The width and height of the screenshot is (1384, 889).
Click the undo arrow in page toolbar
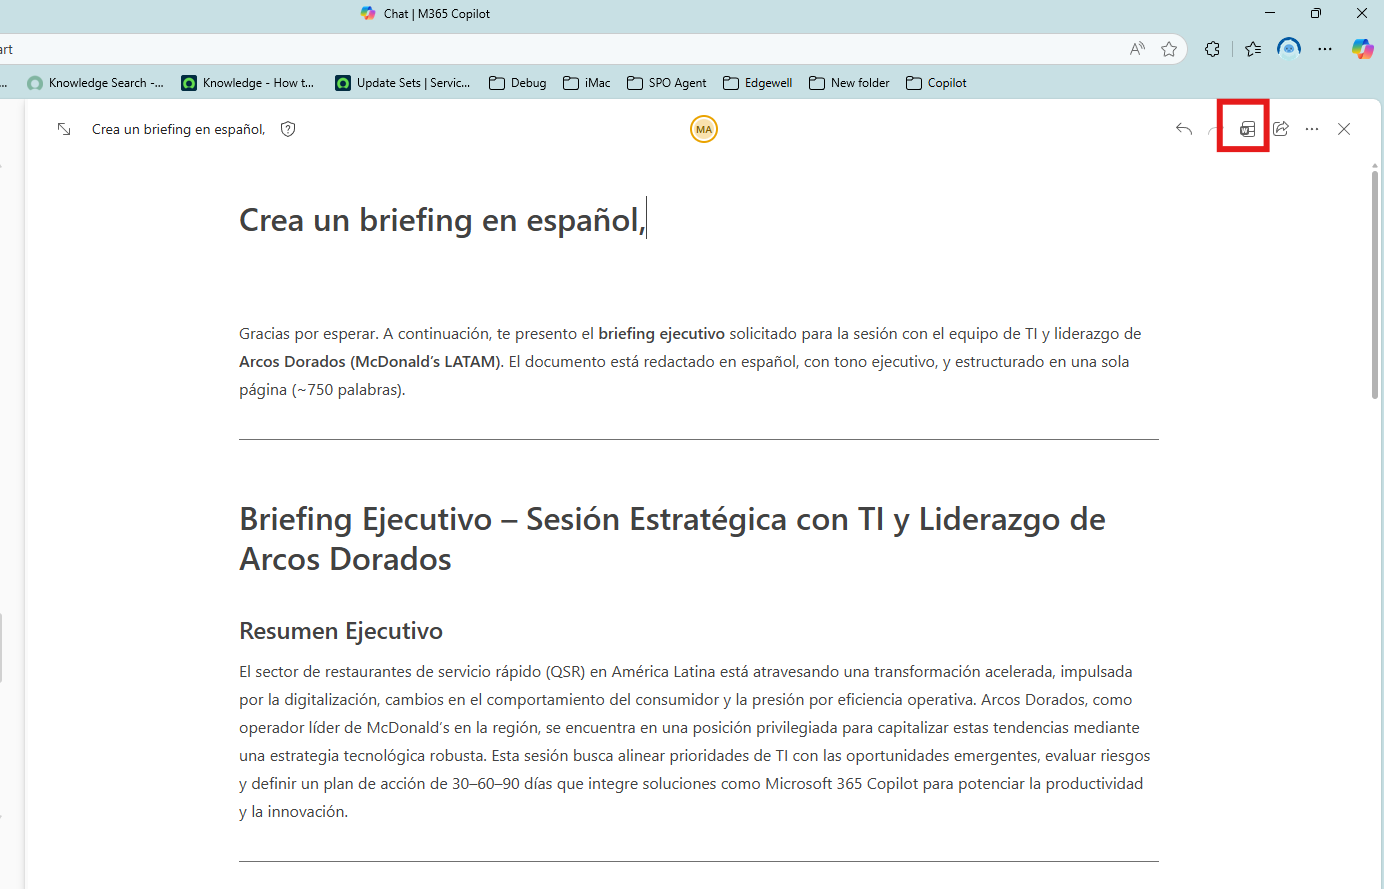pos(1184,129)
